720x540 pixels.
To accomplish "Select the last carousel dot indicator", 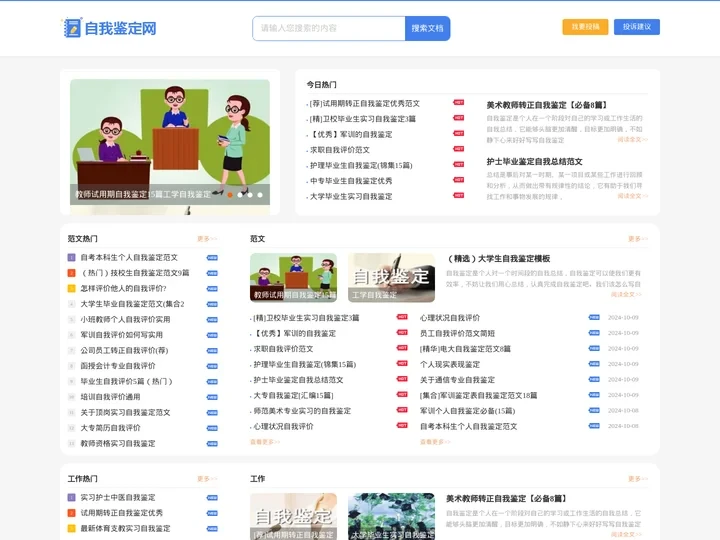I will click(x=260, y=195).
